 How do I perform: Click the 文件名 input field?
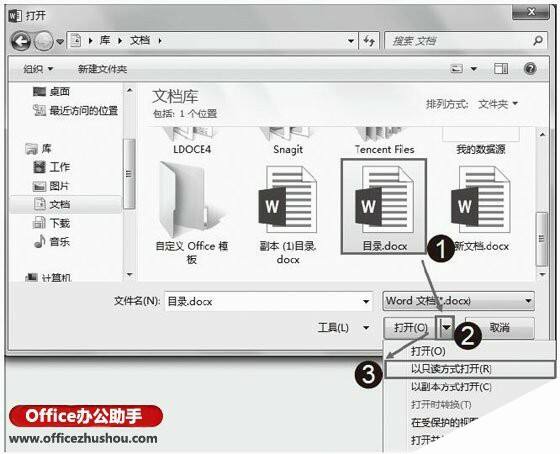click(262, 301)
